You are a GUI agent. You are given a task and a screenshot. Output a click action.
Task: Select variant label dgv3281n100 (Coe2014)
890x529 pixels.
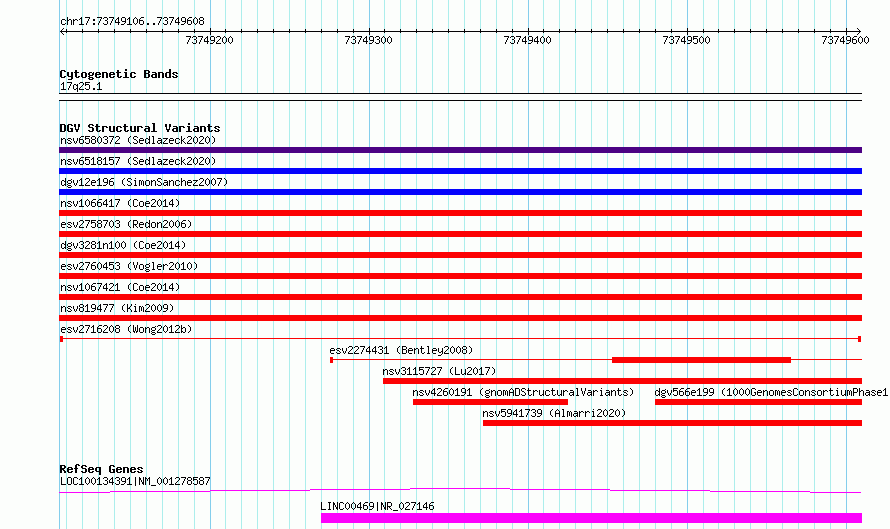tap(123, 245)
